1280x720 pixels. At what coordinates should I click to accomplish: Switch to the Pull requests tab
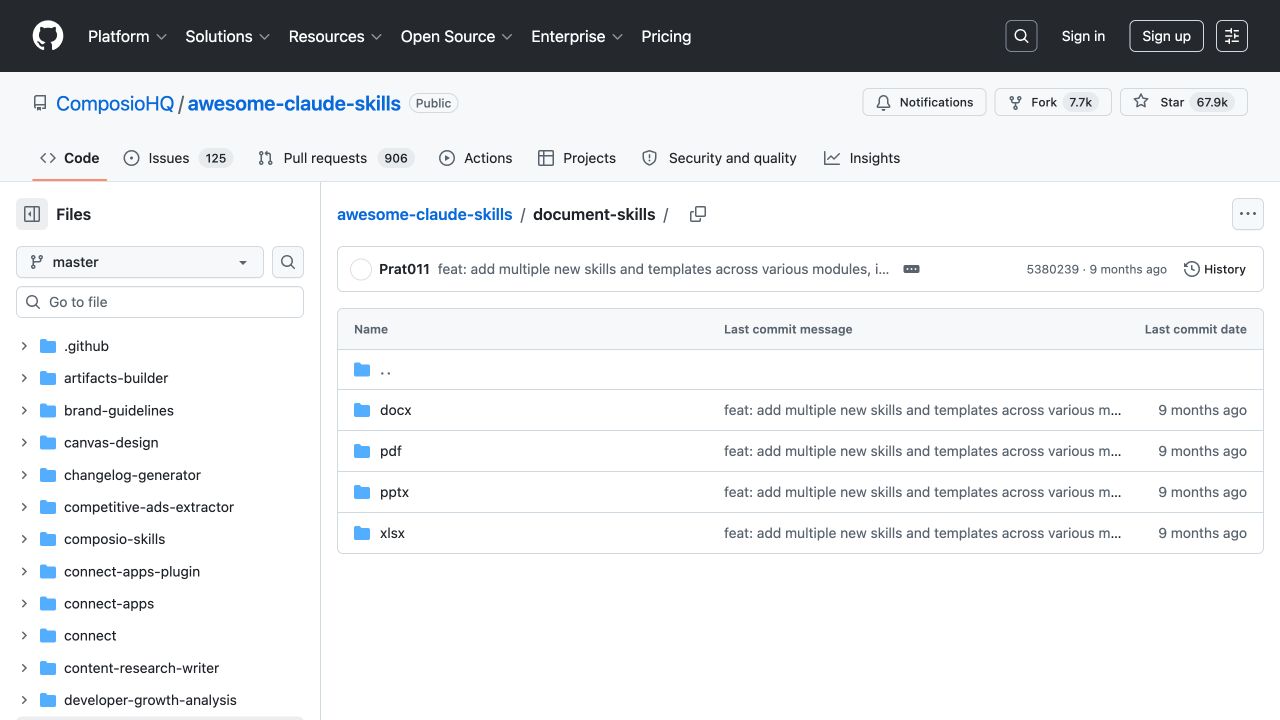pyautogui.click(x=336, y=158)
